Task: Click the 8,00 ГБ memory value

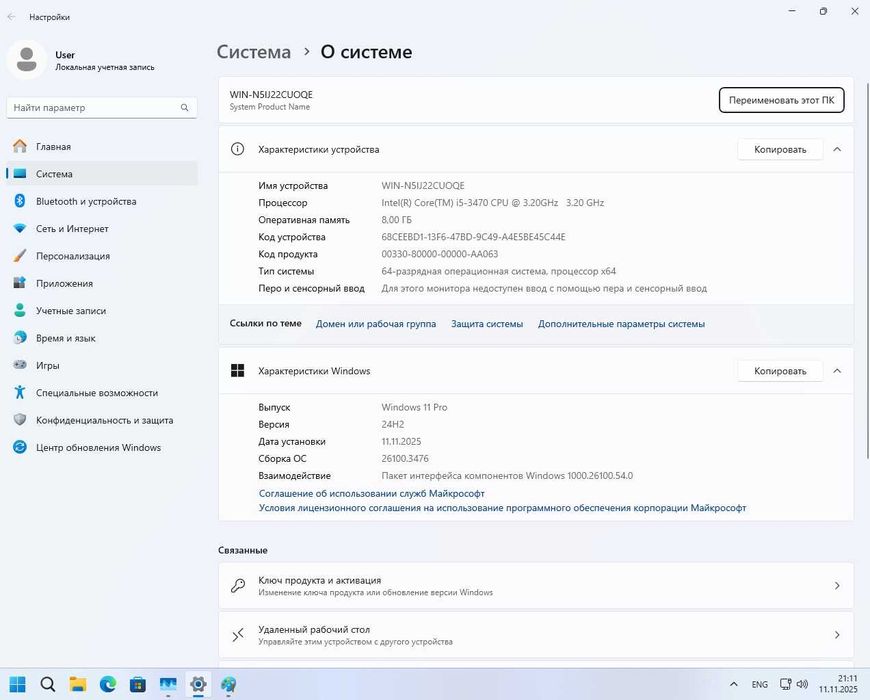Action: click(396, 220)
